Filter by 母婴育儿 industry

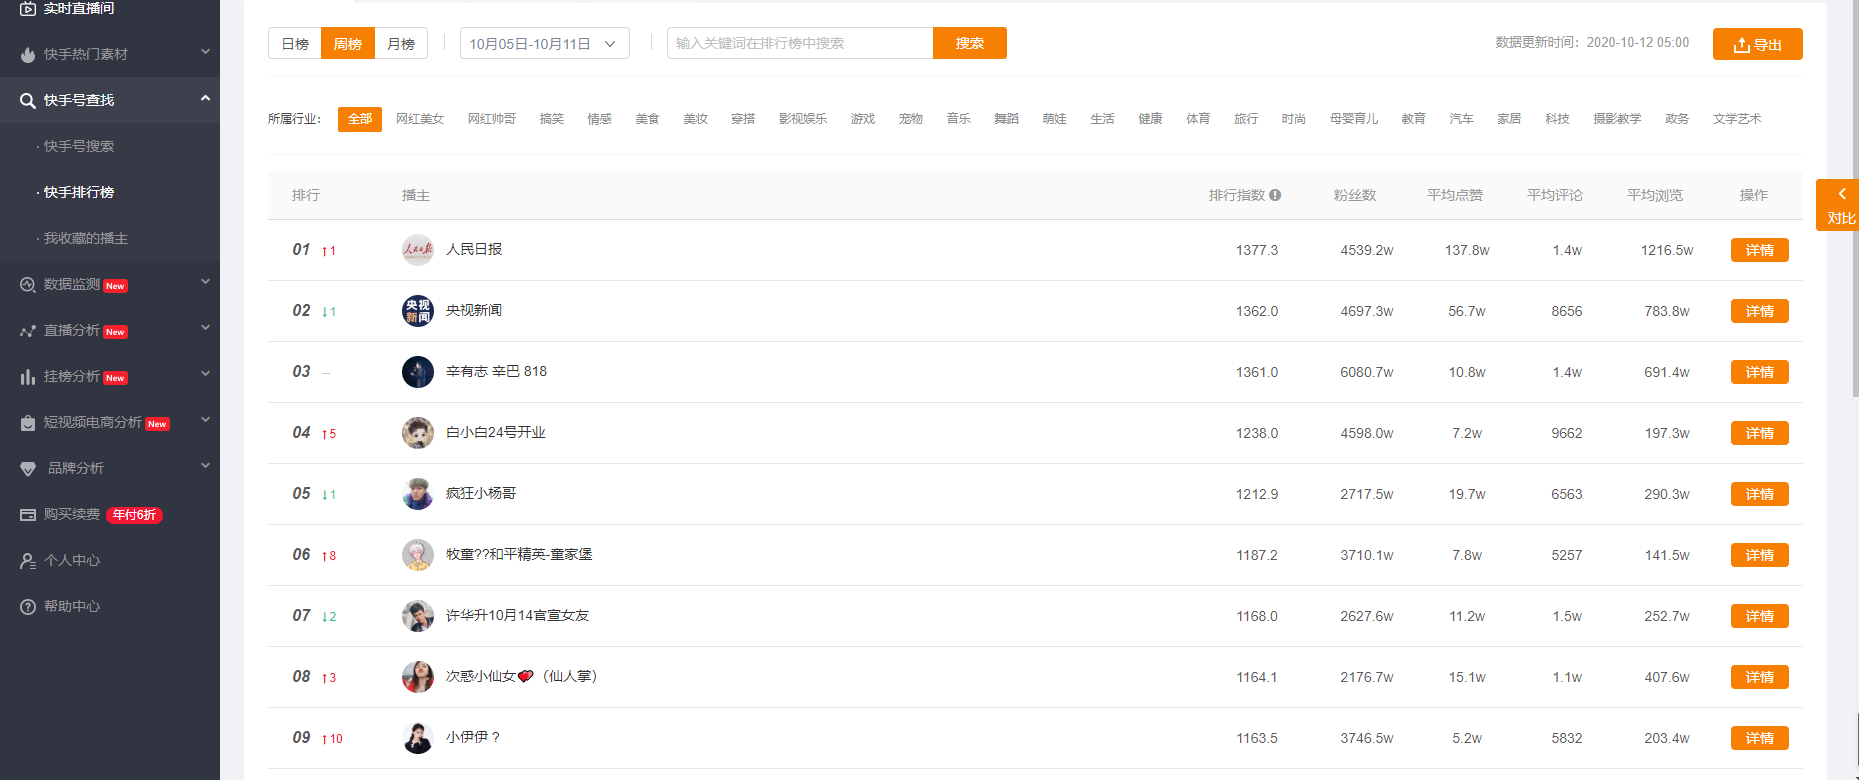(x=1354, y=119)
